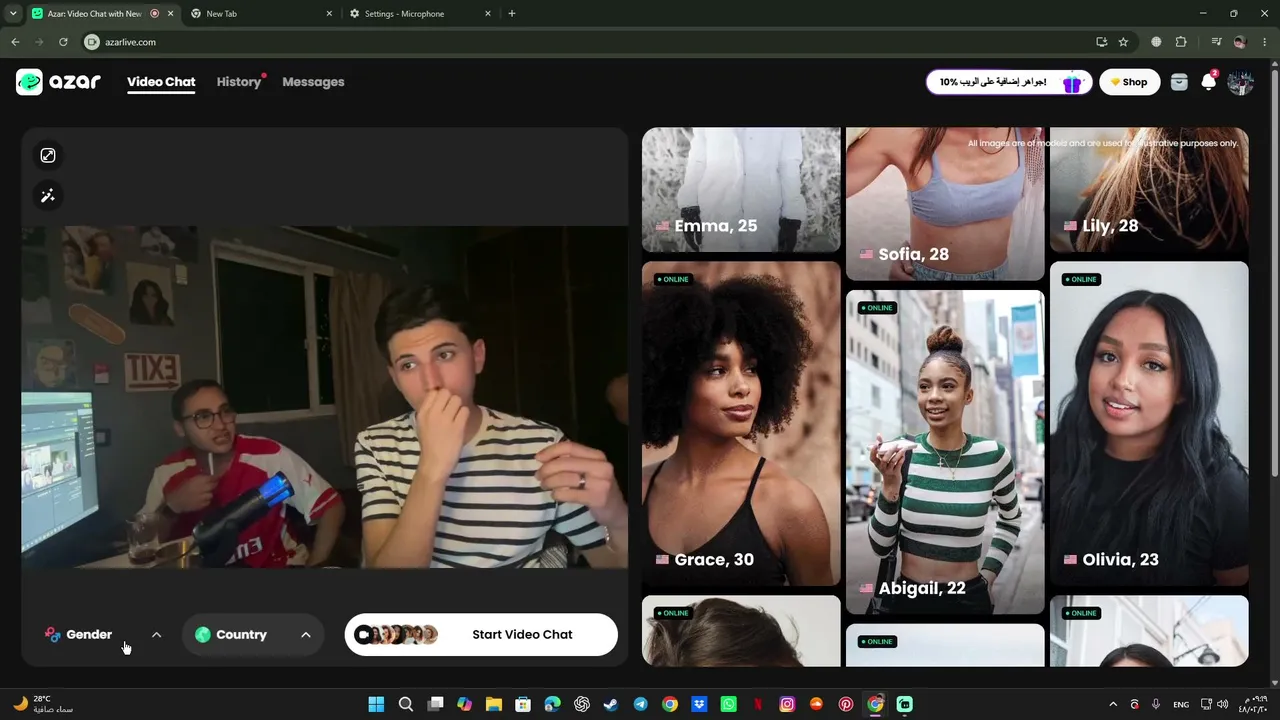
Task: Go back to the previous page
Action: pos(15,42)
